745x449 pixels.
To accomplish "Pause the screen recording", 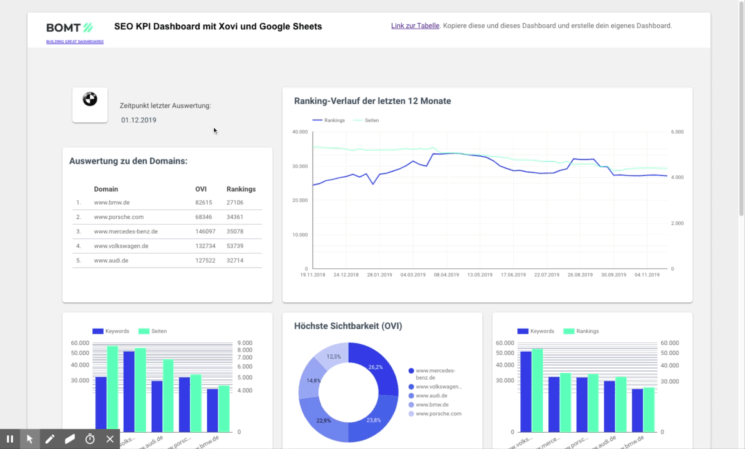I will point(10,439).
